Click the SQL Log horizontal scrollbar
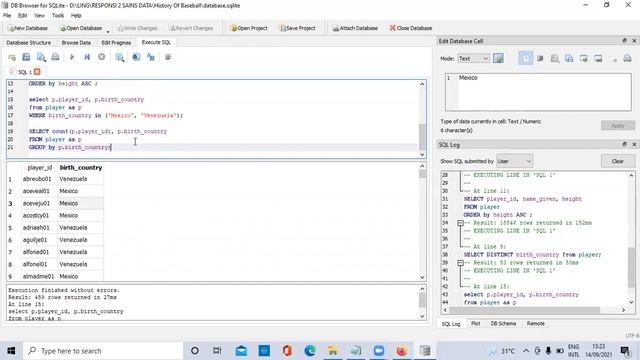The image size is (640, 360). tap(534, 310)
